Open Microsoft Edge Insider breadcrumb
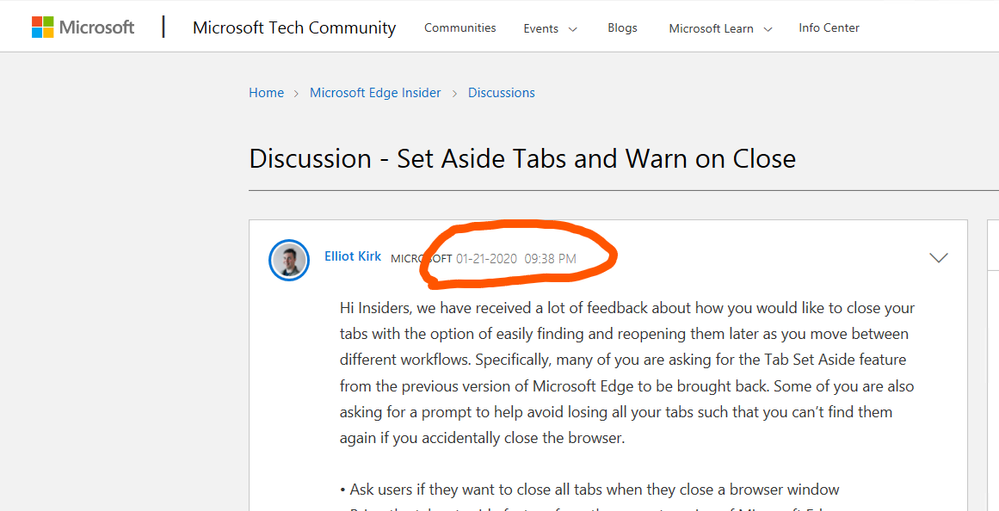The width and height of the screenshot is (999, 511). [x=375, y=92]
